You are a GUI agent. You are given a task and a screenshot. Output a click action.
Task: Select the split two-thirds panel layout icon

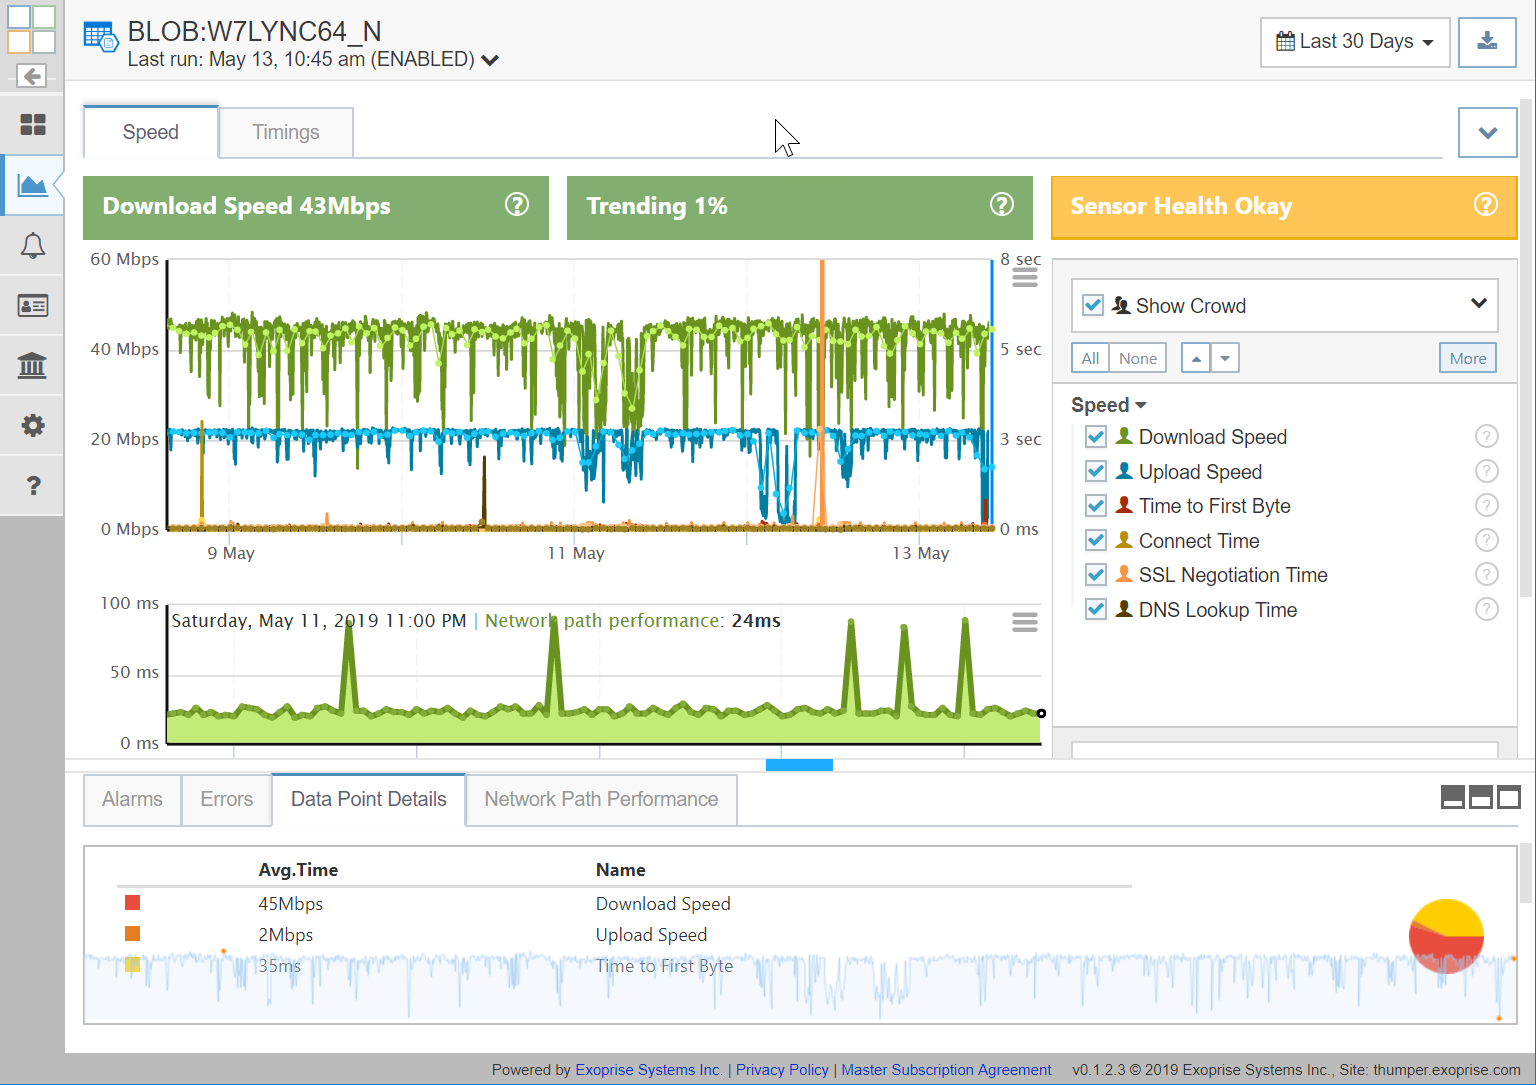pos(1453,797)
